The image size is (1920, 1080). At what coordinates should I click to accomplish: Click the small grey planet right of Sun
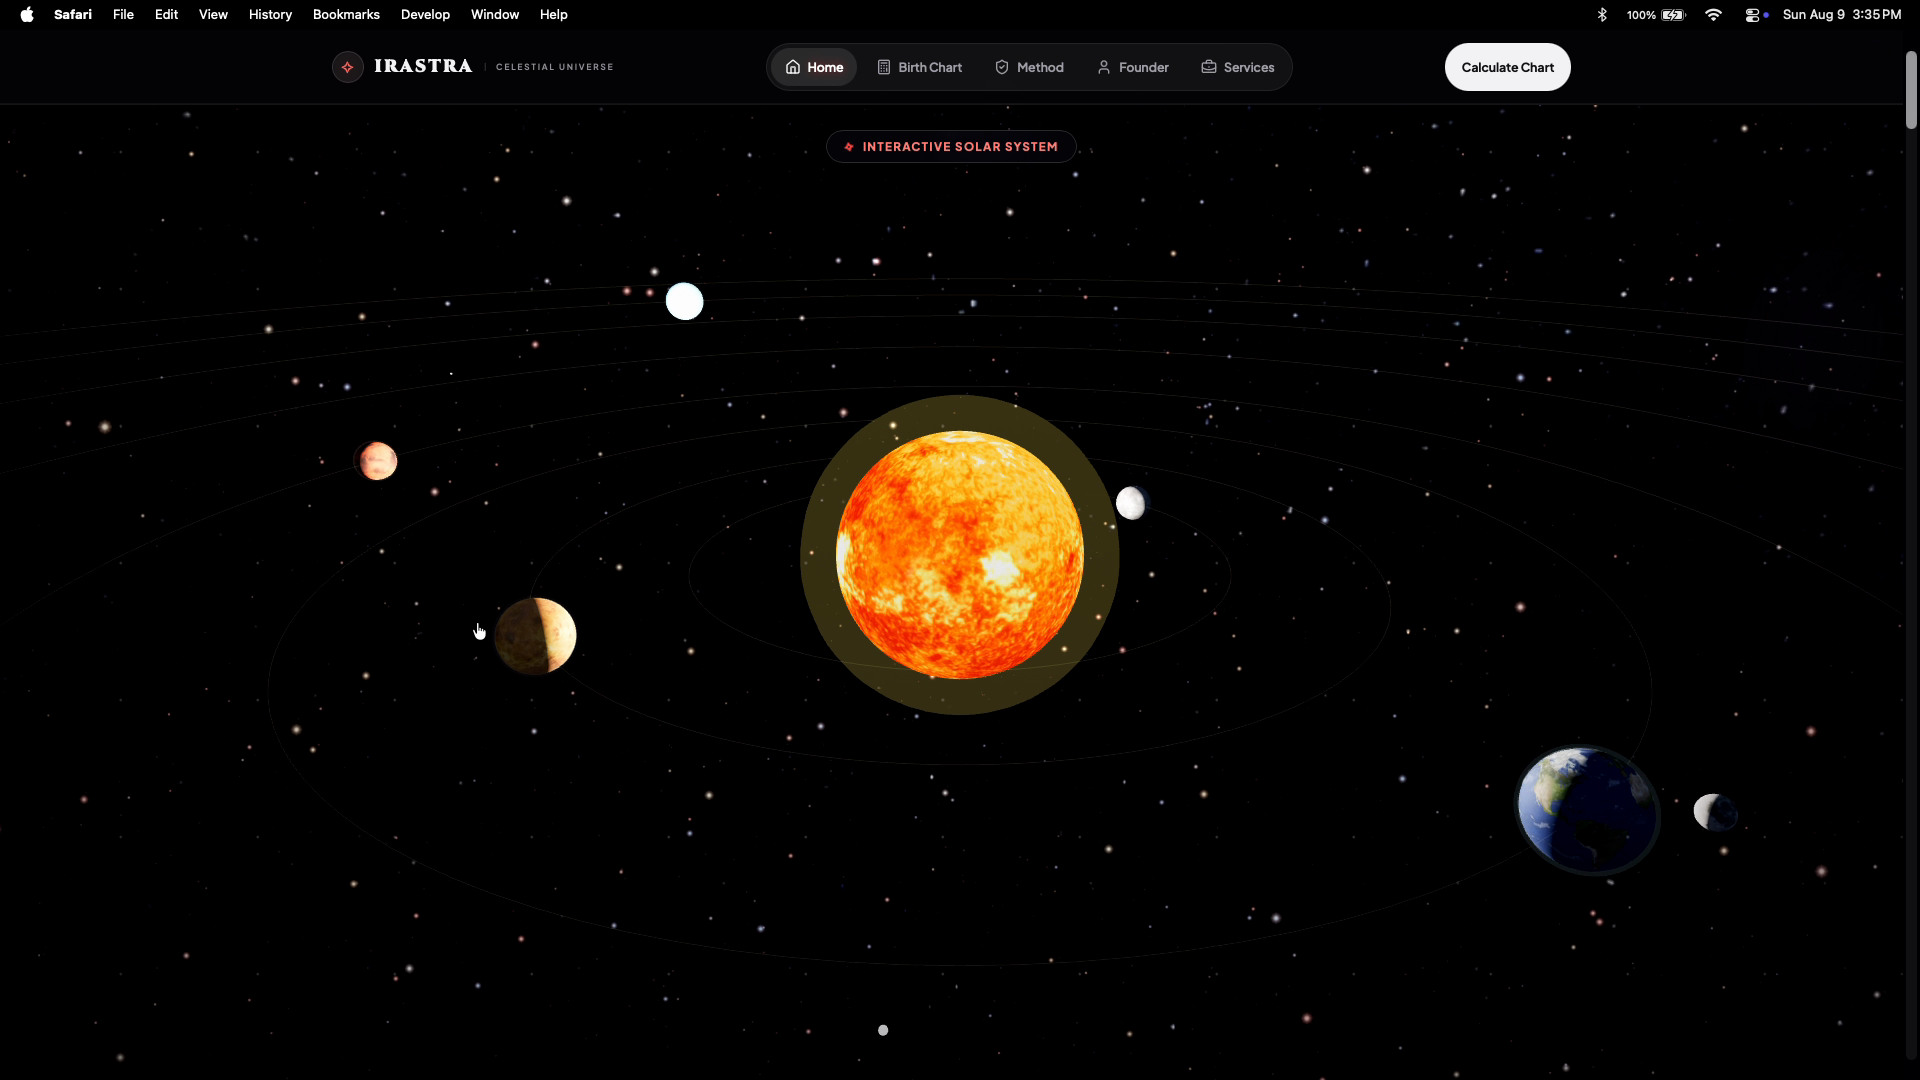pos(1131,503)
